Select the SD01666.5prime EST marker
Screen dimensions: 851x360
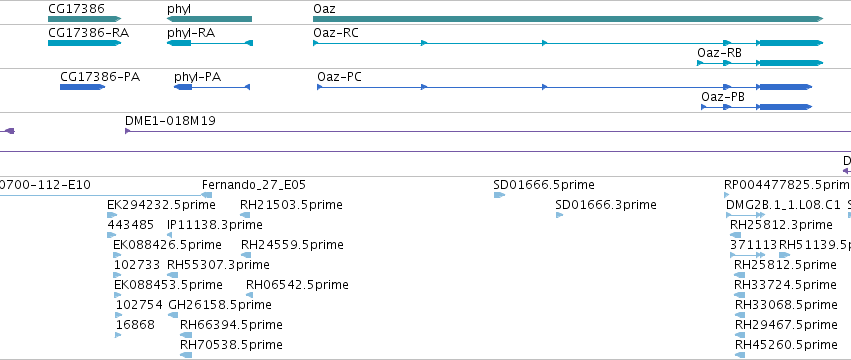[499, 195]
